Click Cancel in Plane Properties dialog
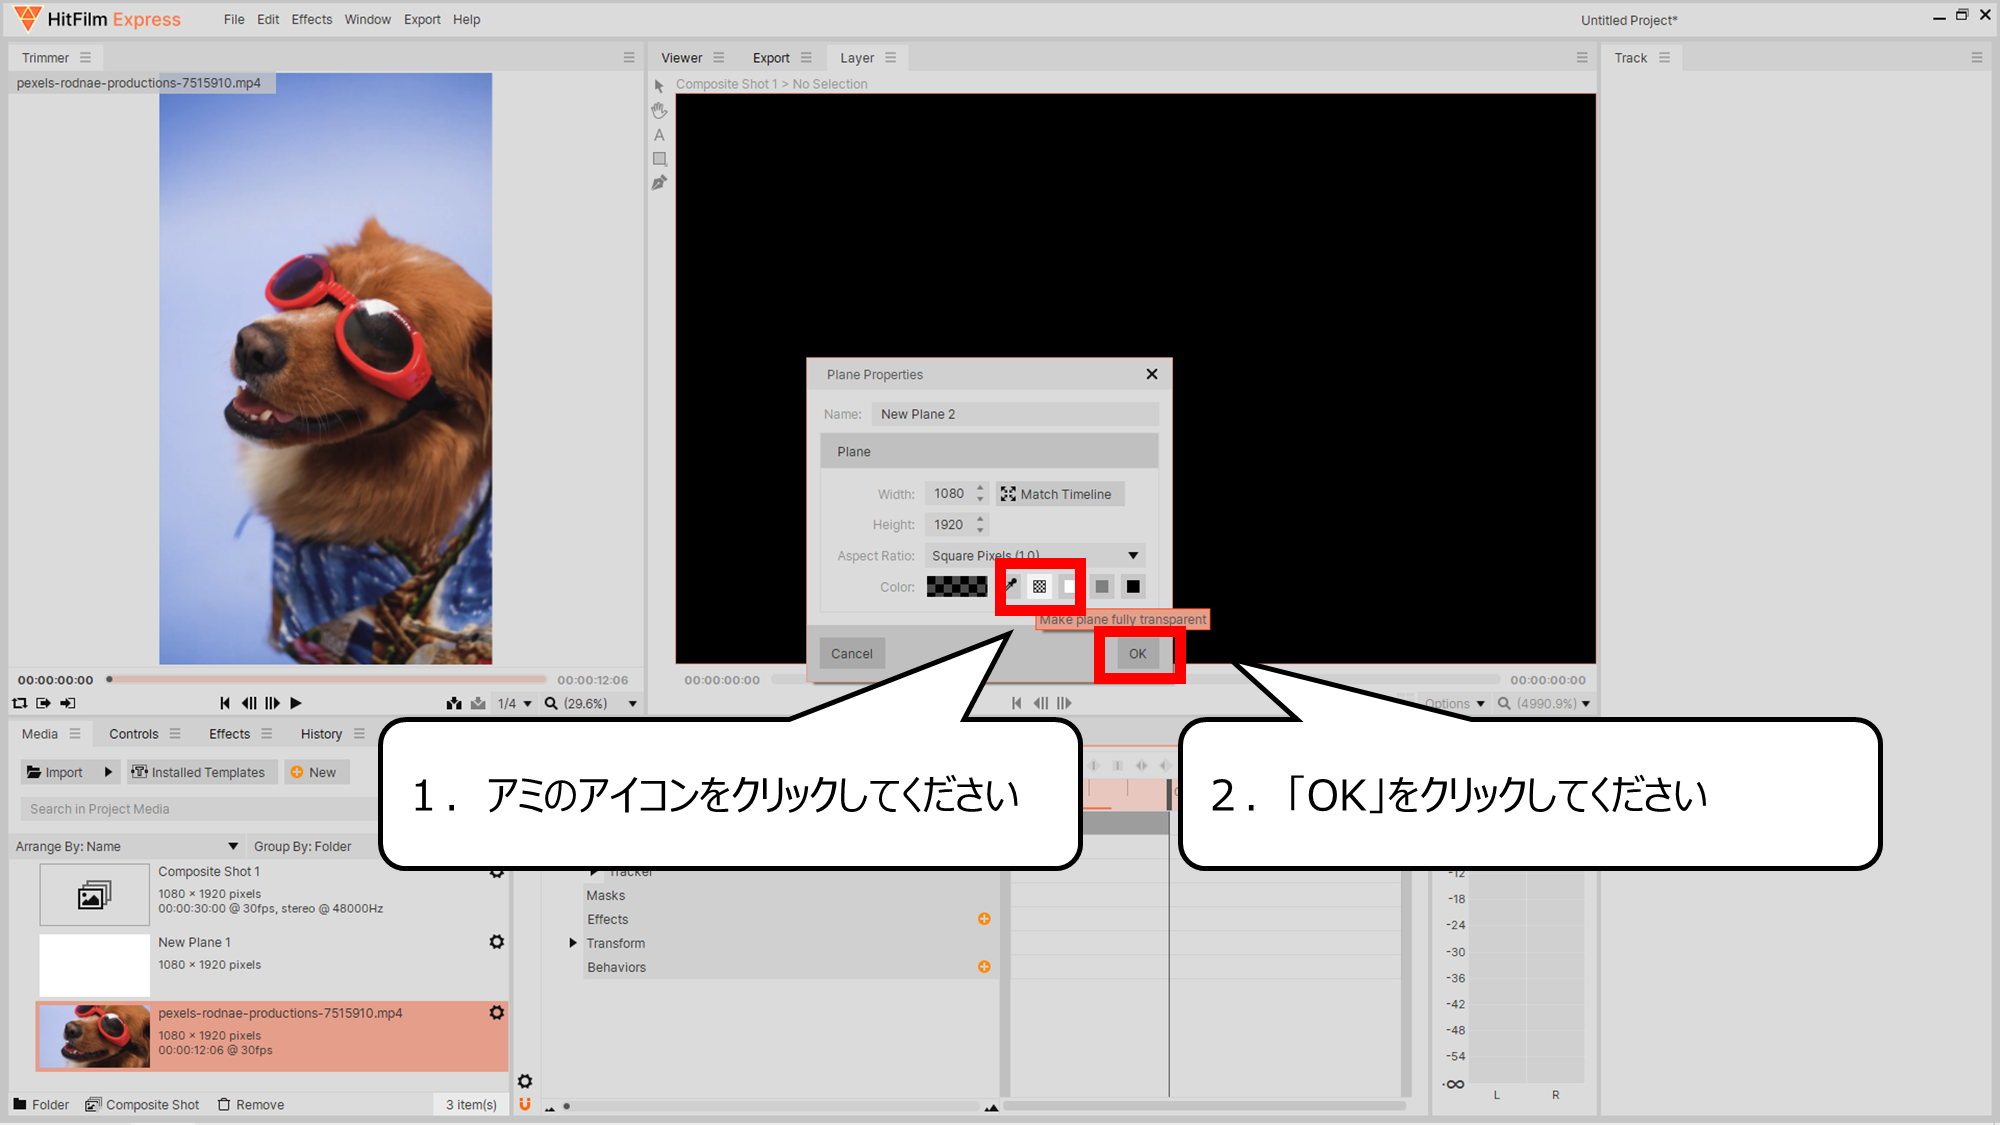 coord(852,653)
